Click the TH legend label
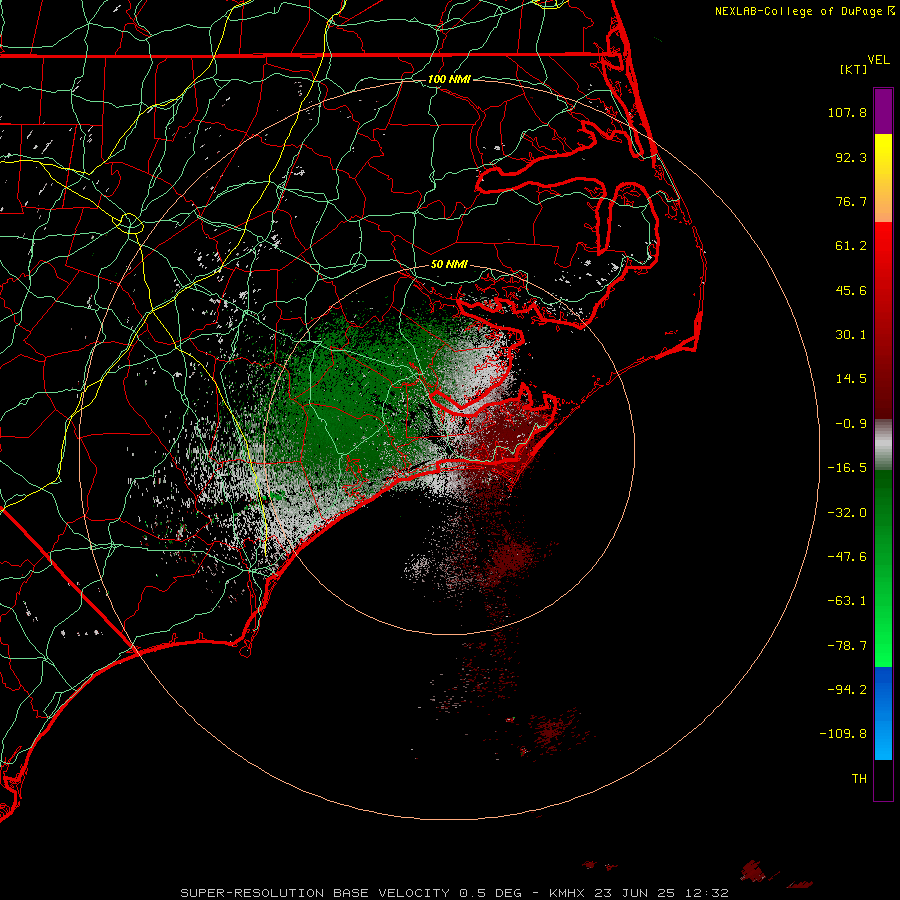 coord(859,779)
